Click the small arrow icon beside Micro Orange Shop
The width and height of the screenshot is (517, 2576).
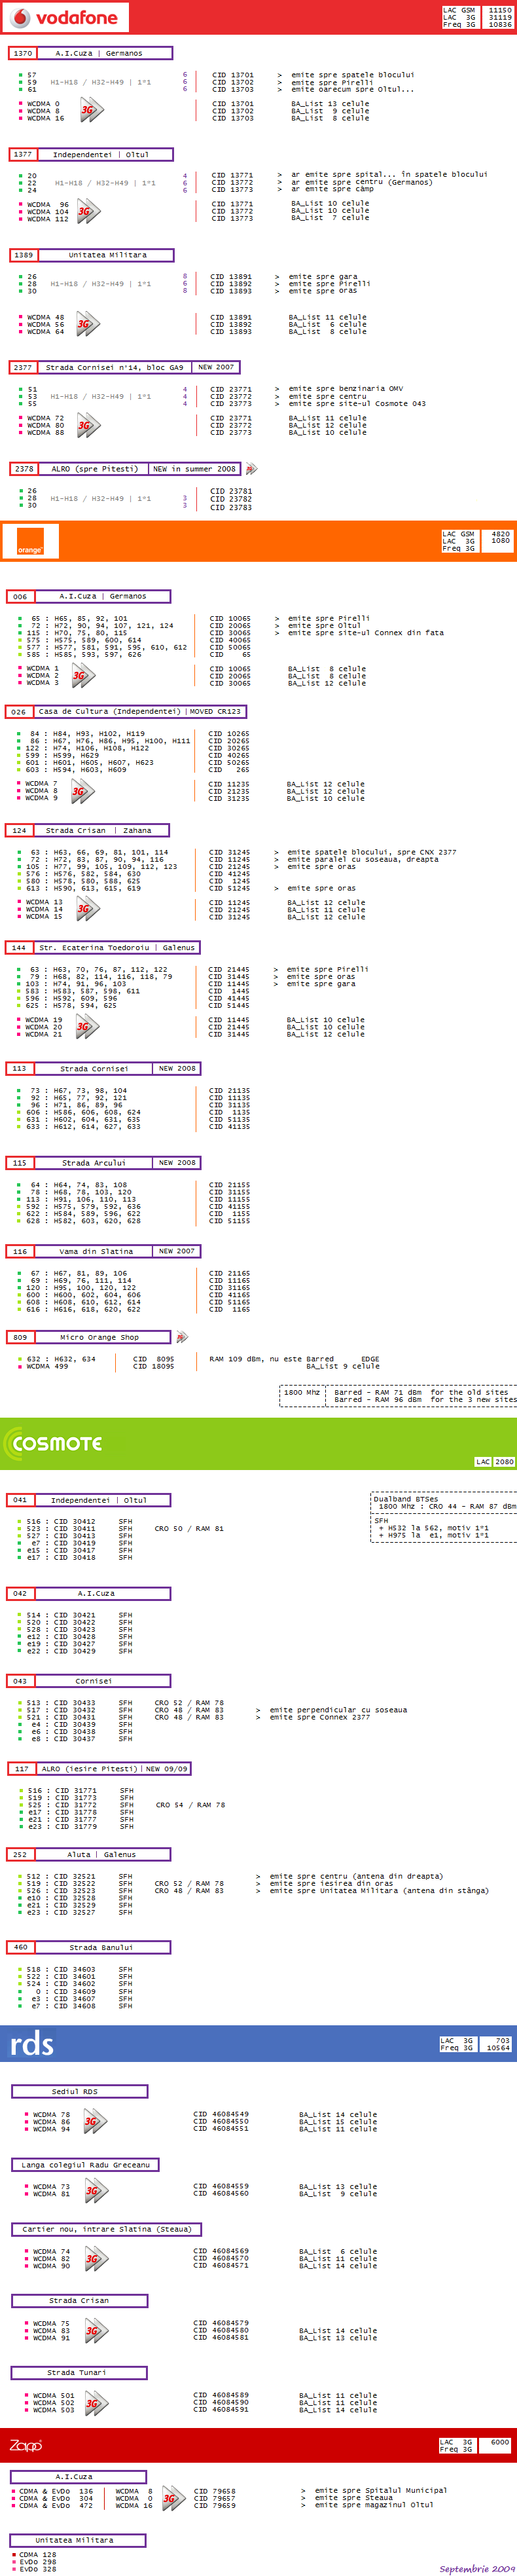(x=181, y=1337)
